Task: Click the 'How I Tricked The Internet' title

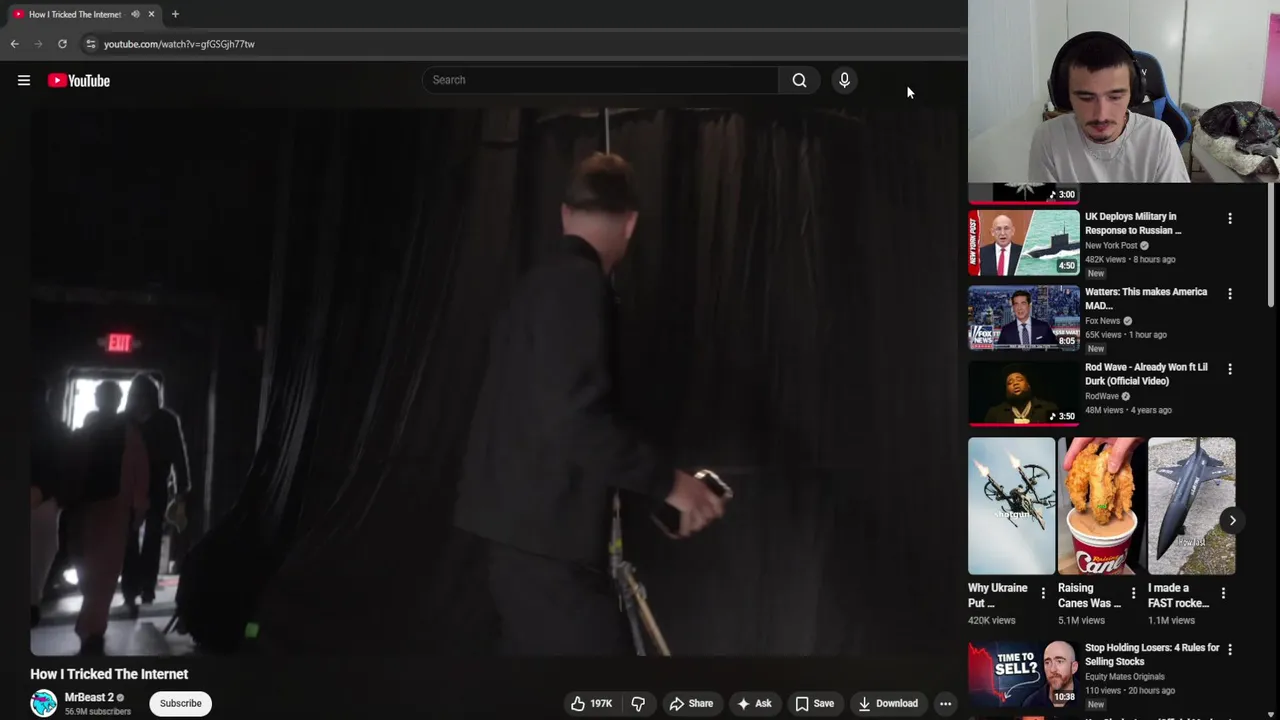Action: pos(109,674)
